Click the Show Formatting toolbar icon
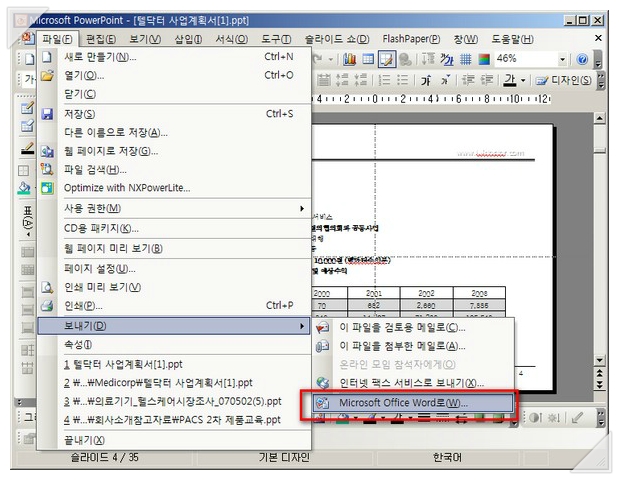This screenshot has width=619, height=480. coord(447,59)
